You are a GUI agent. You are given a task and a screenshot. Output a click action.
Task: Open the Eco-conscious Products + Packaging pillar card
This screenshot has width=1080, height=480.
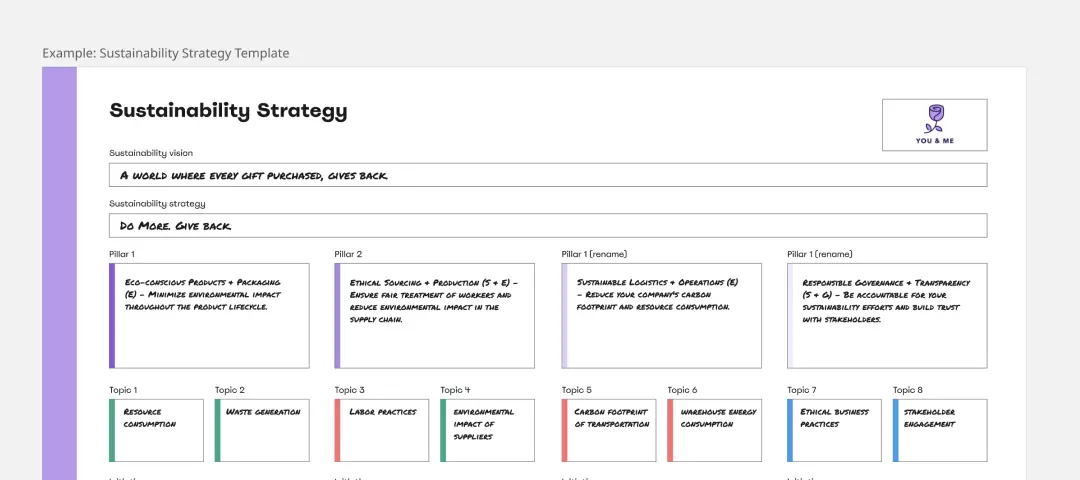tap(210, 315)
